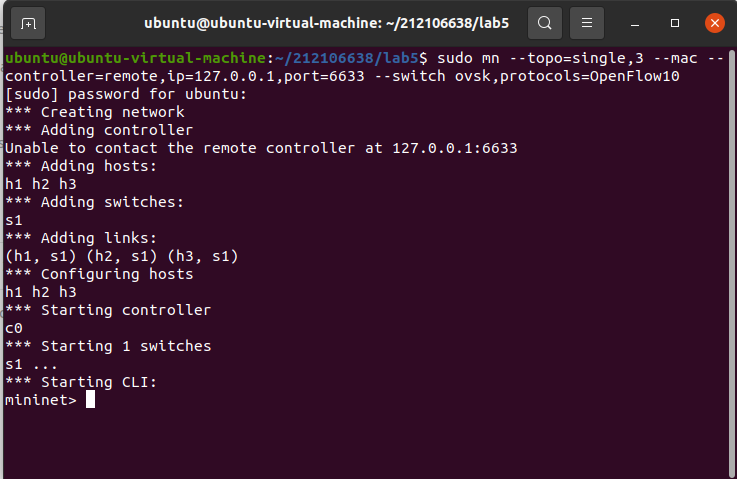Image resolution: width=737 pixels, height=479 pixels.
Task: Click the blue ~/212106638/lab5 path
Action: coord(346,58)
